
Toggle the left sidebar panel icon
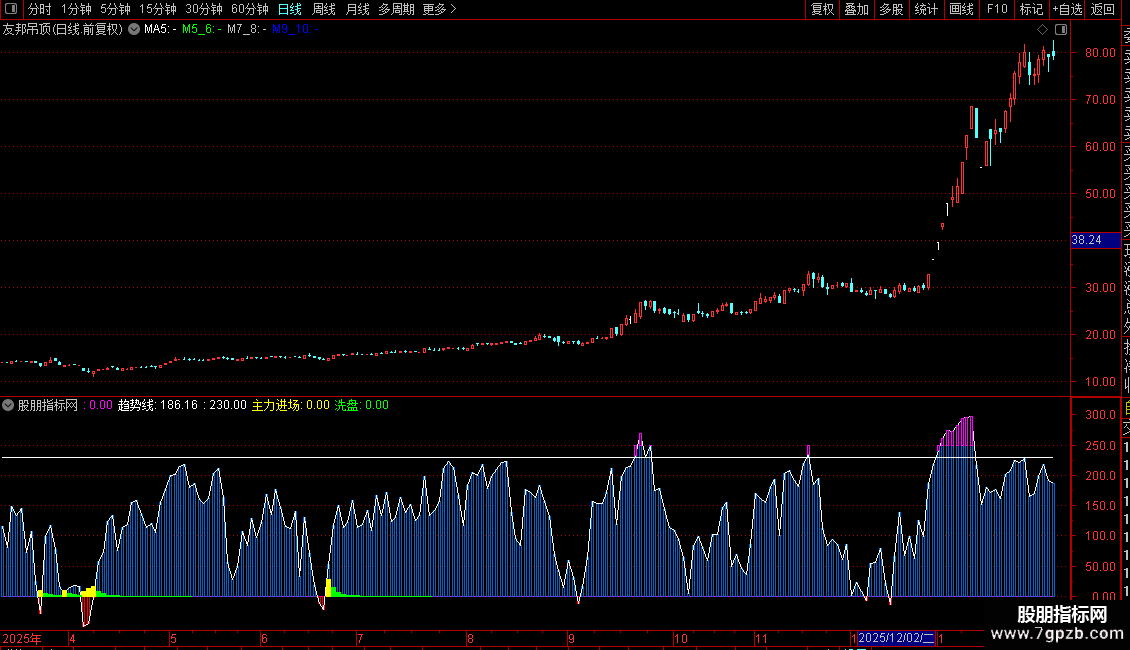(11, 9)
